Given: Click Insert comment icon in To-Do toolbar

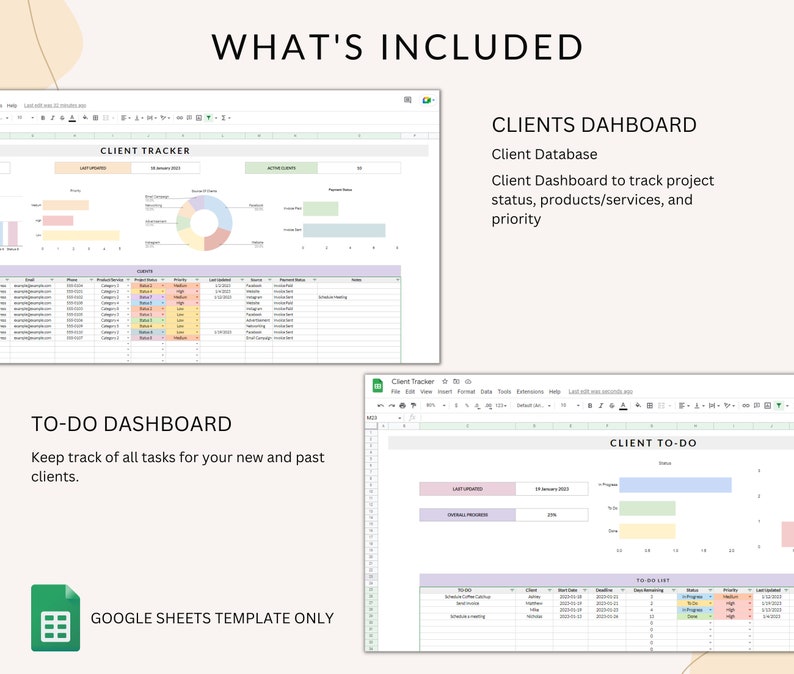Looking at the screenshot, I should tap(757, 406).
